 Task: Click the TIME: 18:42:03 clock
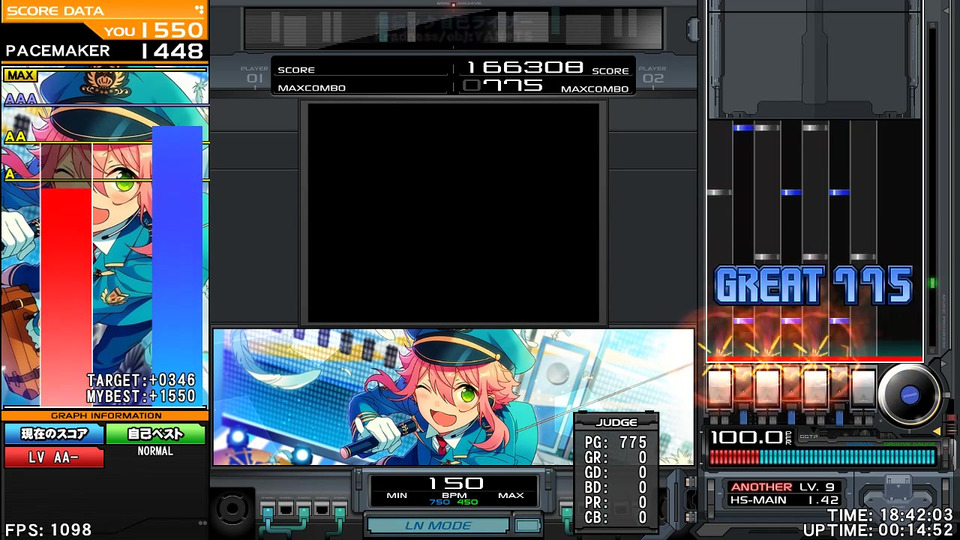(x=890, y=515)
